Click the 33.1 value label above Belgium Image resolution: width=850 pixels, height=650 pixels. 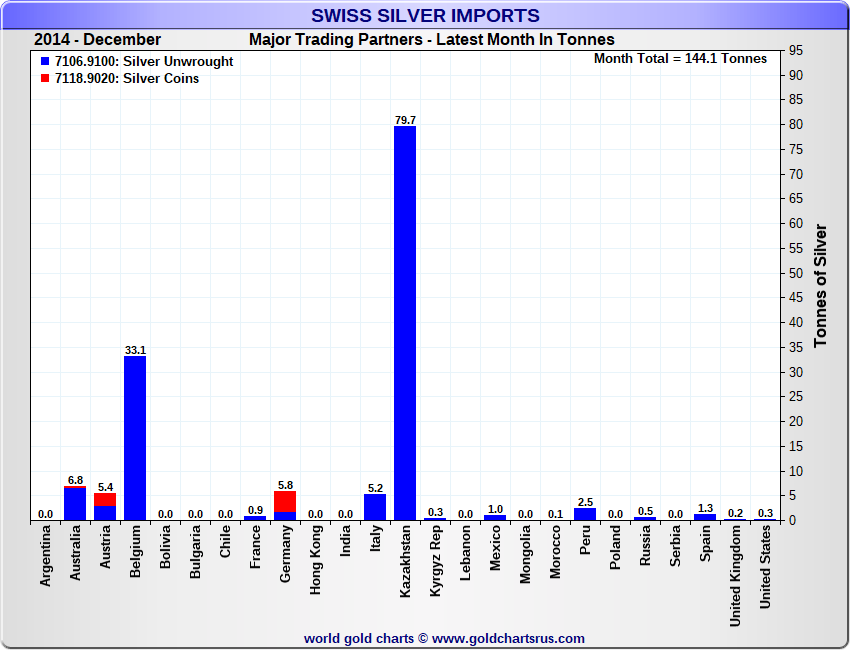135,350
